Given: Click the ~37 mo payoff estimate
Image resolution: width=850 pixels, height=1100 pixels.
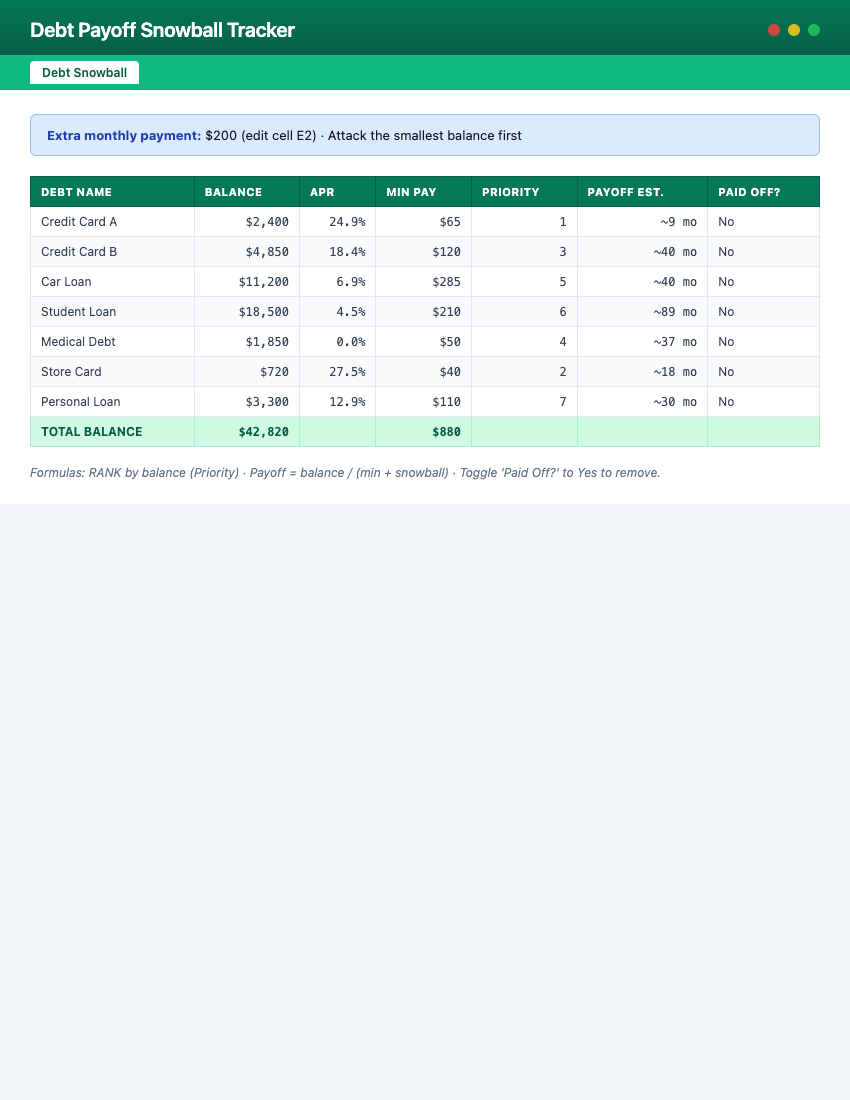Looking at the screenshot, I should (x=642, y=342).
